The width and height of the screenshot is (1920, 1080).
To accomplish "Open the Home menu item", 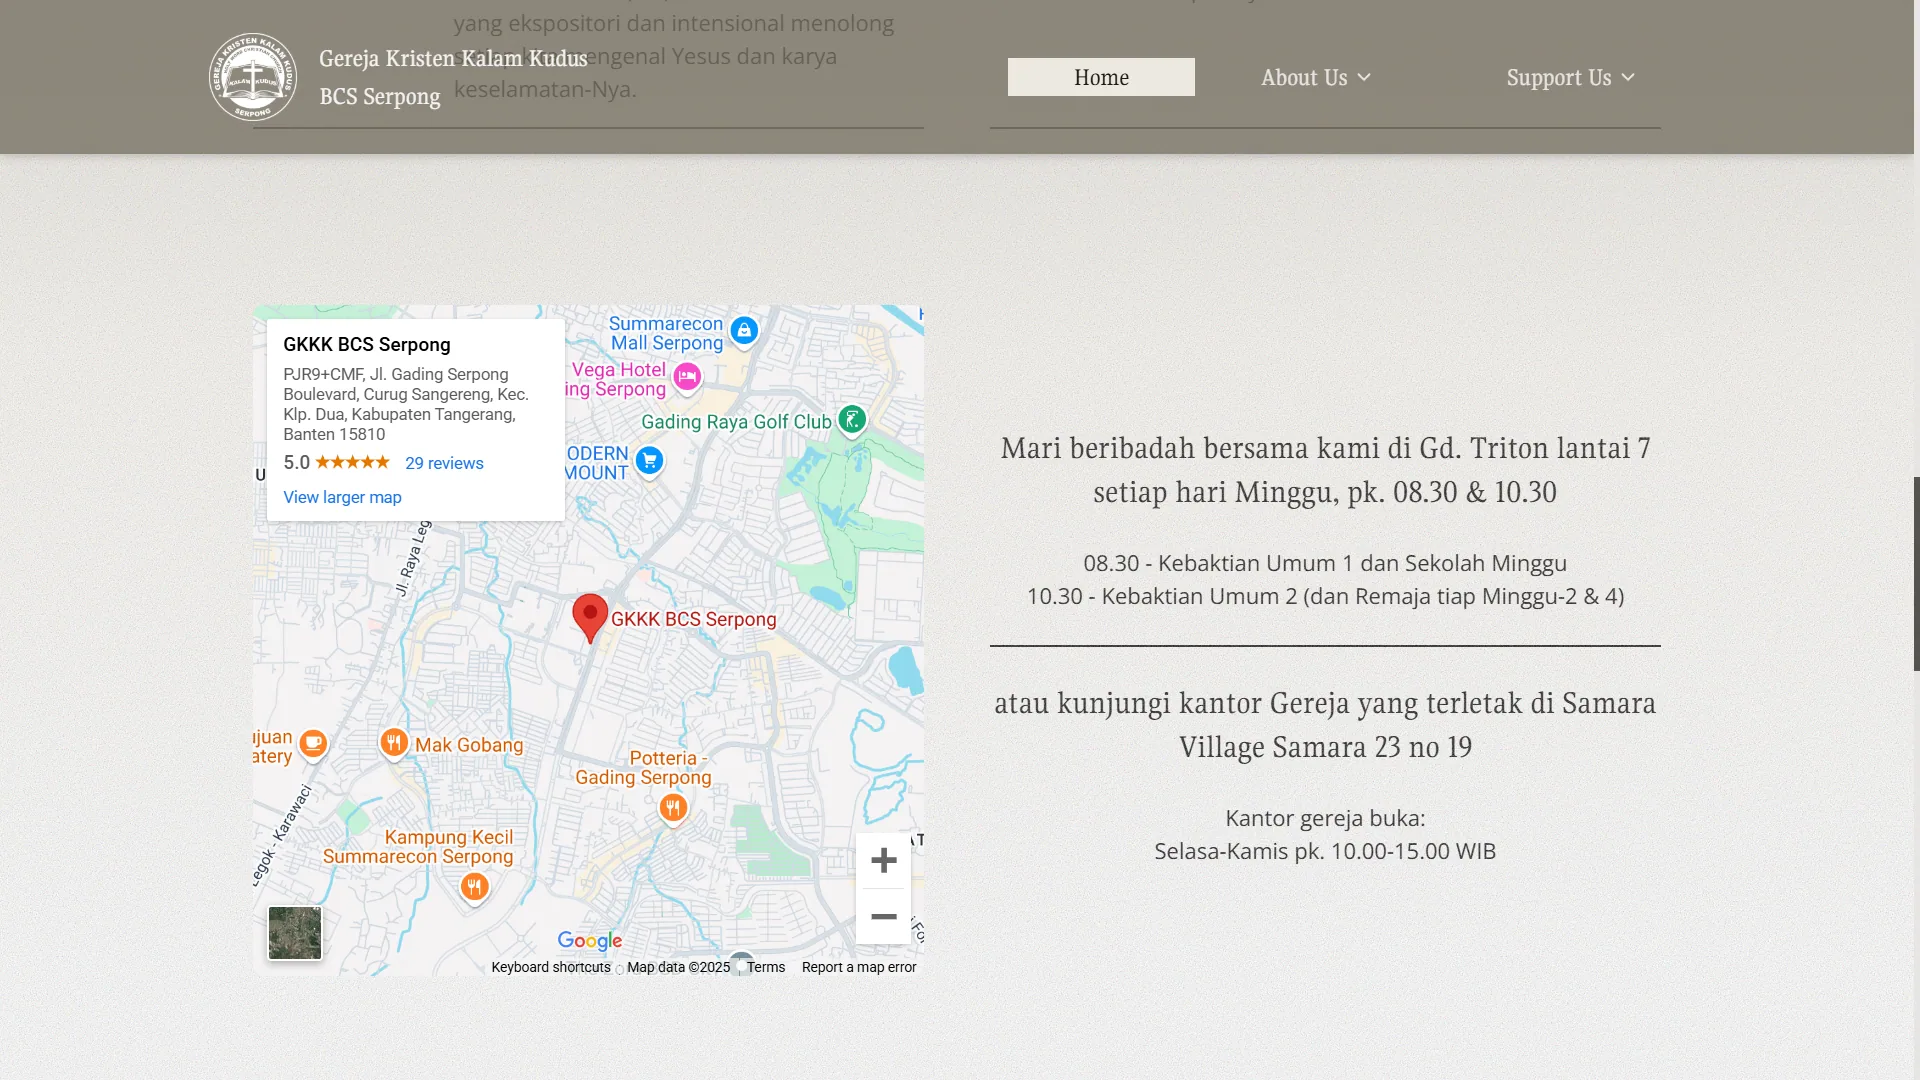I will (1101, 77).
